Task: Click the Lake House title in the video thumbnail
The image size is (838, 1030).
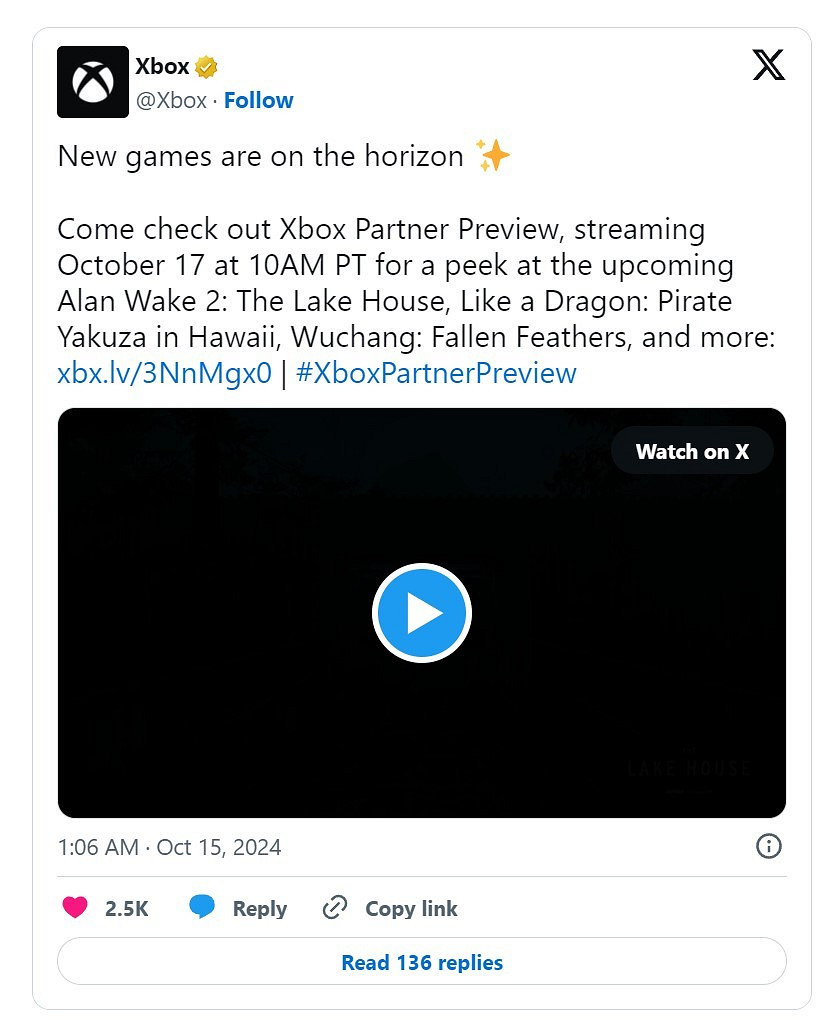Action: pyautogui.click(x=688, y=768)
